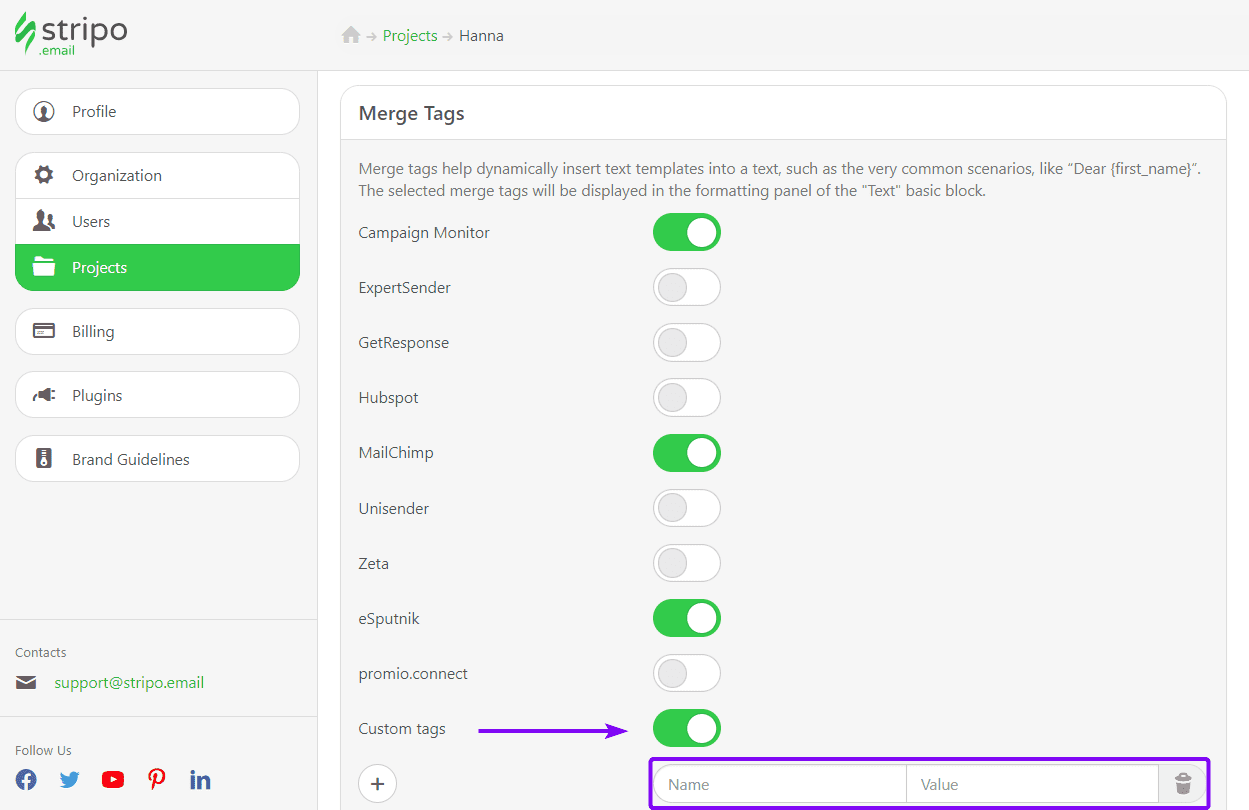Click the Stripo logo in the header

click(70, 33)
